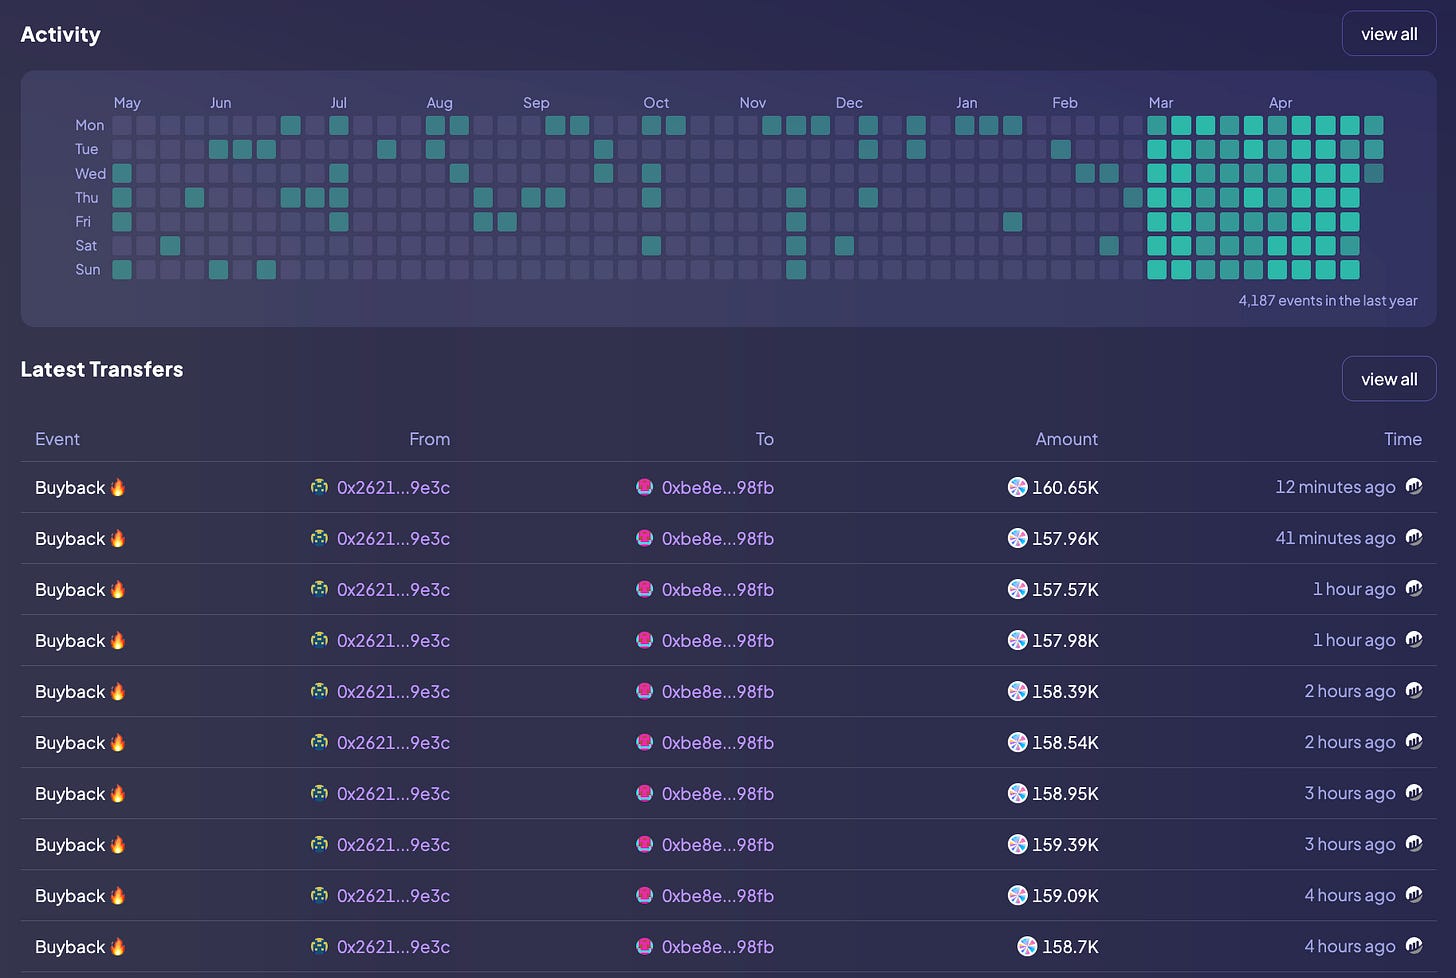Click sender avatar icon in first Buyback row
The width and height of the screenshot is (1456, 978).
[319, 487]
